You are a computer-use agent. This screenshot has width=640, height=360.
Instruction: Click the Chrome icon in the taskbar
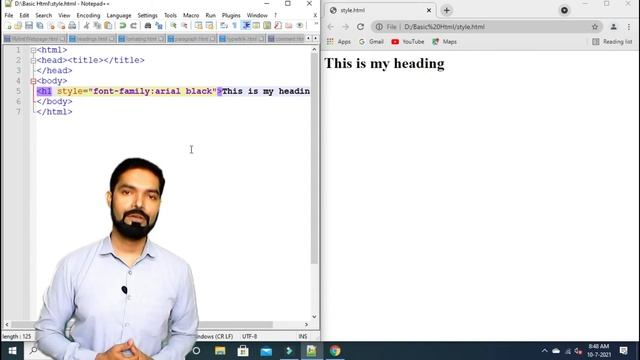[335, 351]
